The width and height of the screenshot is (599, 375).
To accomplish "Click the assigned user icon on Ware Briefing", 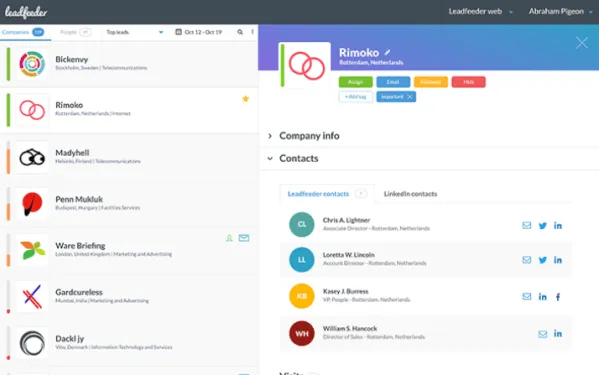I will click(x=229, y=238).
